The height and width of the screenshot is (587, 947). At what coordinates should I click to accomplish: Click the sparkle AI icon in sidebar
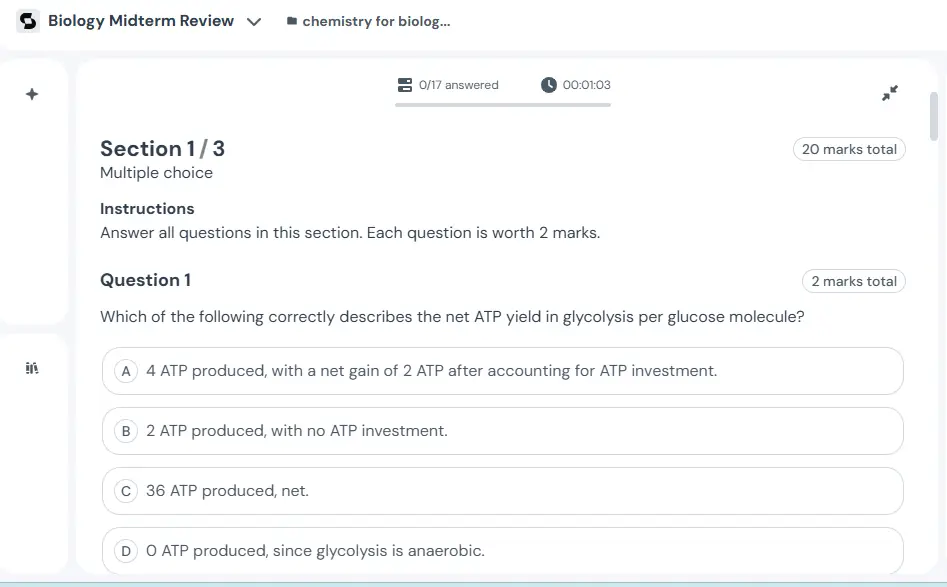coord(32,94)
